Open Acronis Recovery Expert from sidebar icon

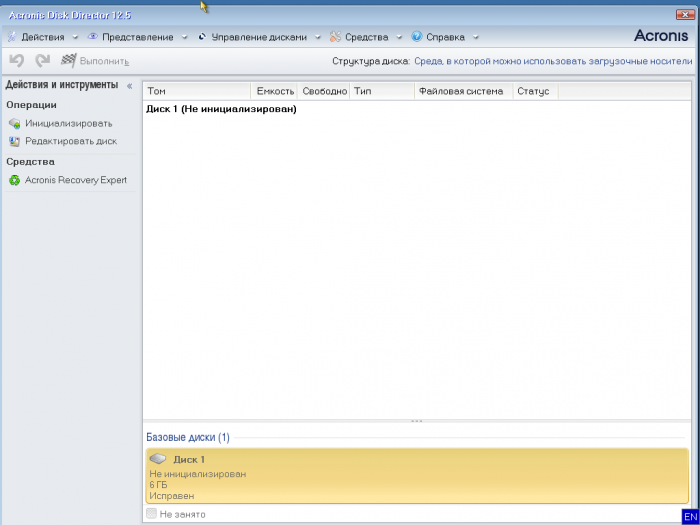[14, 181]
